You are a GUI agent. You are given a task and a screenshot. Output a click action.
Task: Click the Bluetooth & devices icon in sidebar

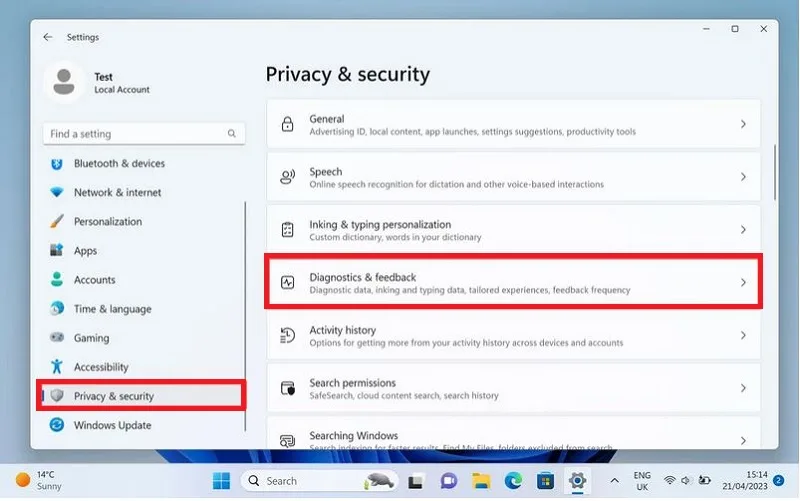57,164
